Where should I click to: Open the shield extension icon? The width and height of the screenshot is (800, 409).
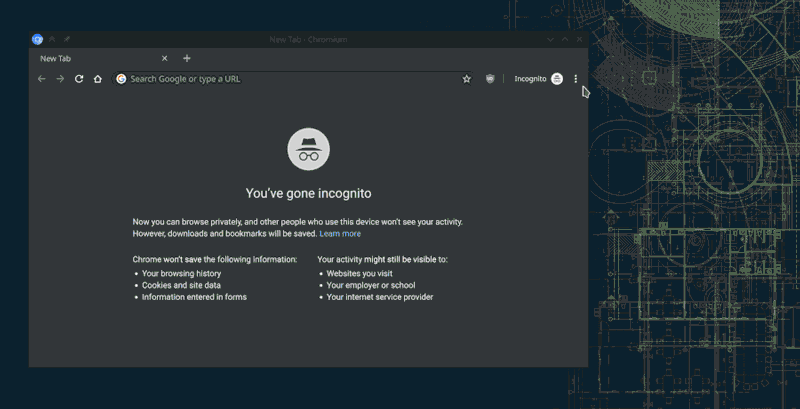[x=490, y=79]
